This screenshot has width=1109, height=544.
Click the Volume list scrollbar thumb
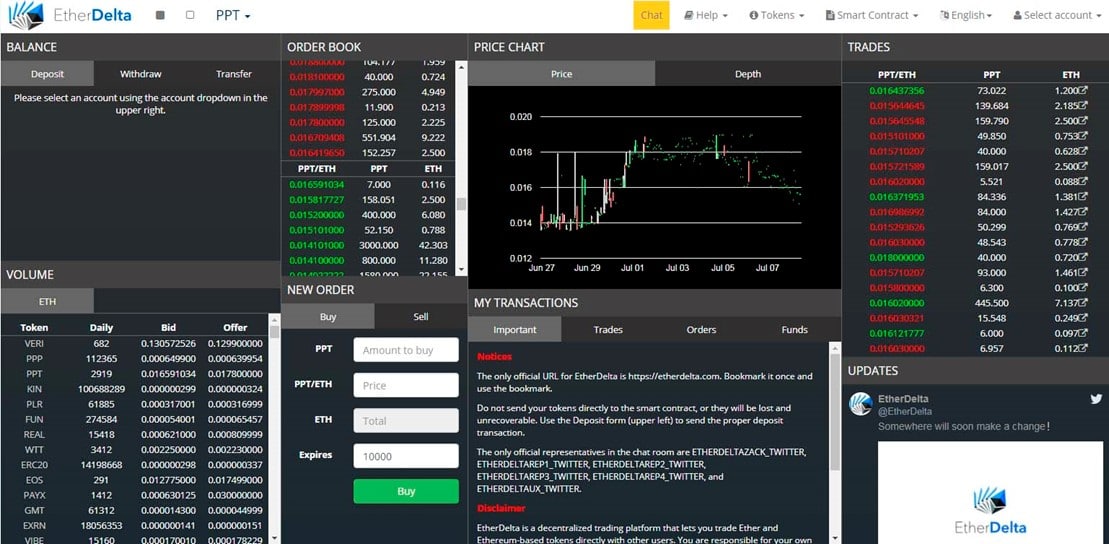[274, 332]
